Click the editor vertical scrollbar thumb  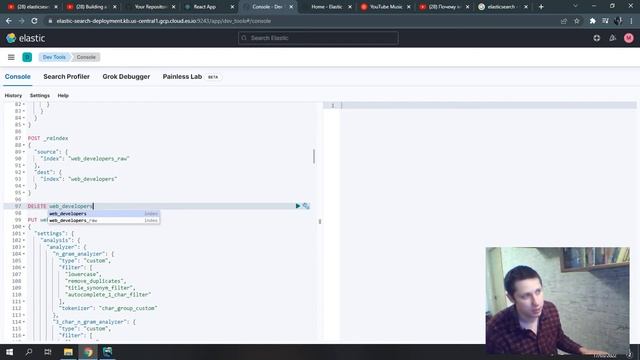[x=314, y=156]
